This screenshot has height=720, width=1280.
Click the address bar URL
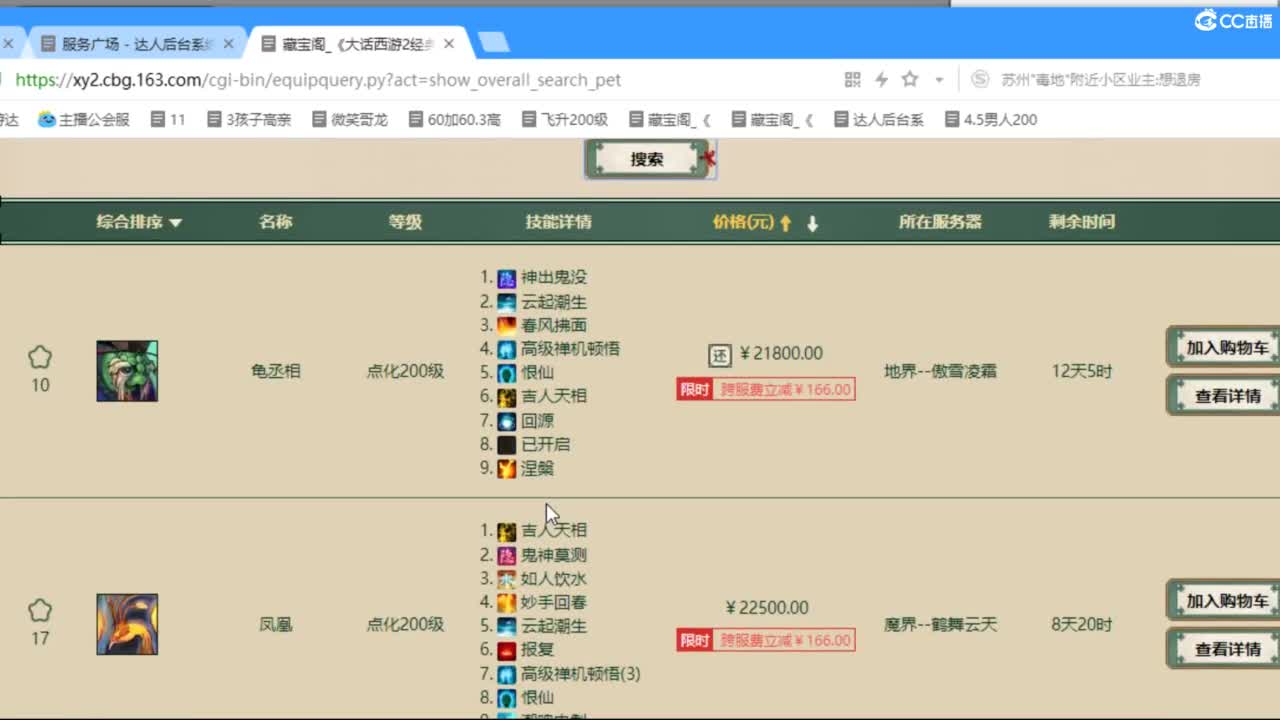tap(318, 80)
